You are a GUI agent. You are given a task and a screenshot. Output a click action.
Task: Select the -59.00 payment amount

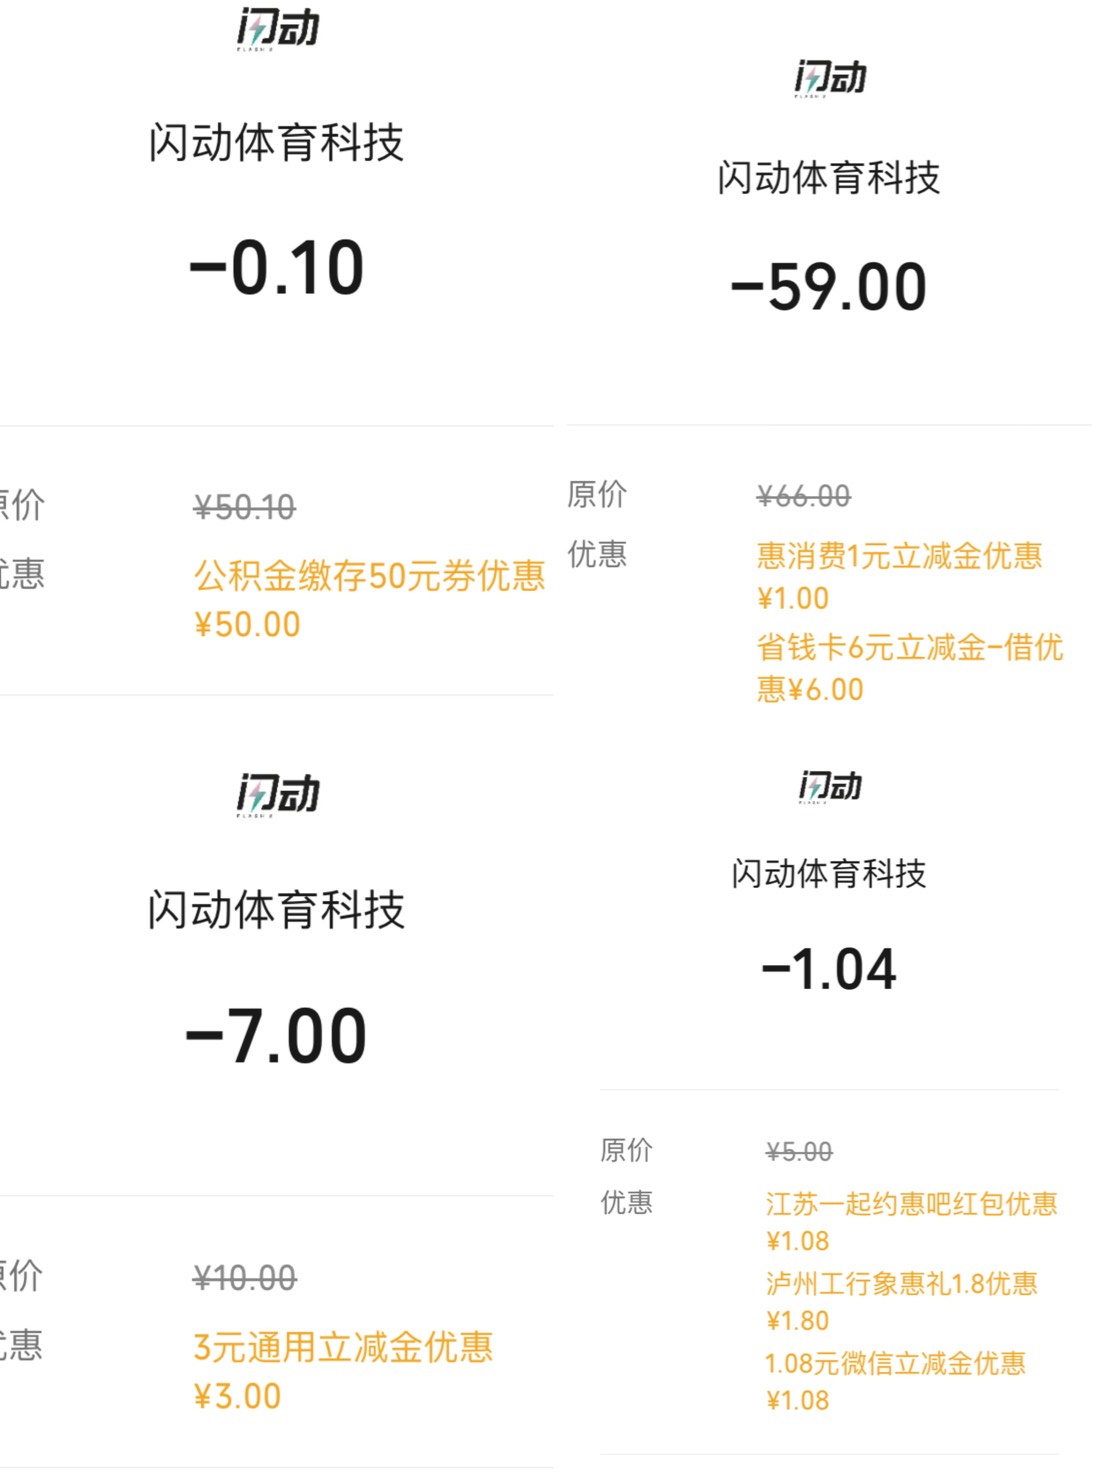click(x=829, y=287)
